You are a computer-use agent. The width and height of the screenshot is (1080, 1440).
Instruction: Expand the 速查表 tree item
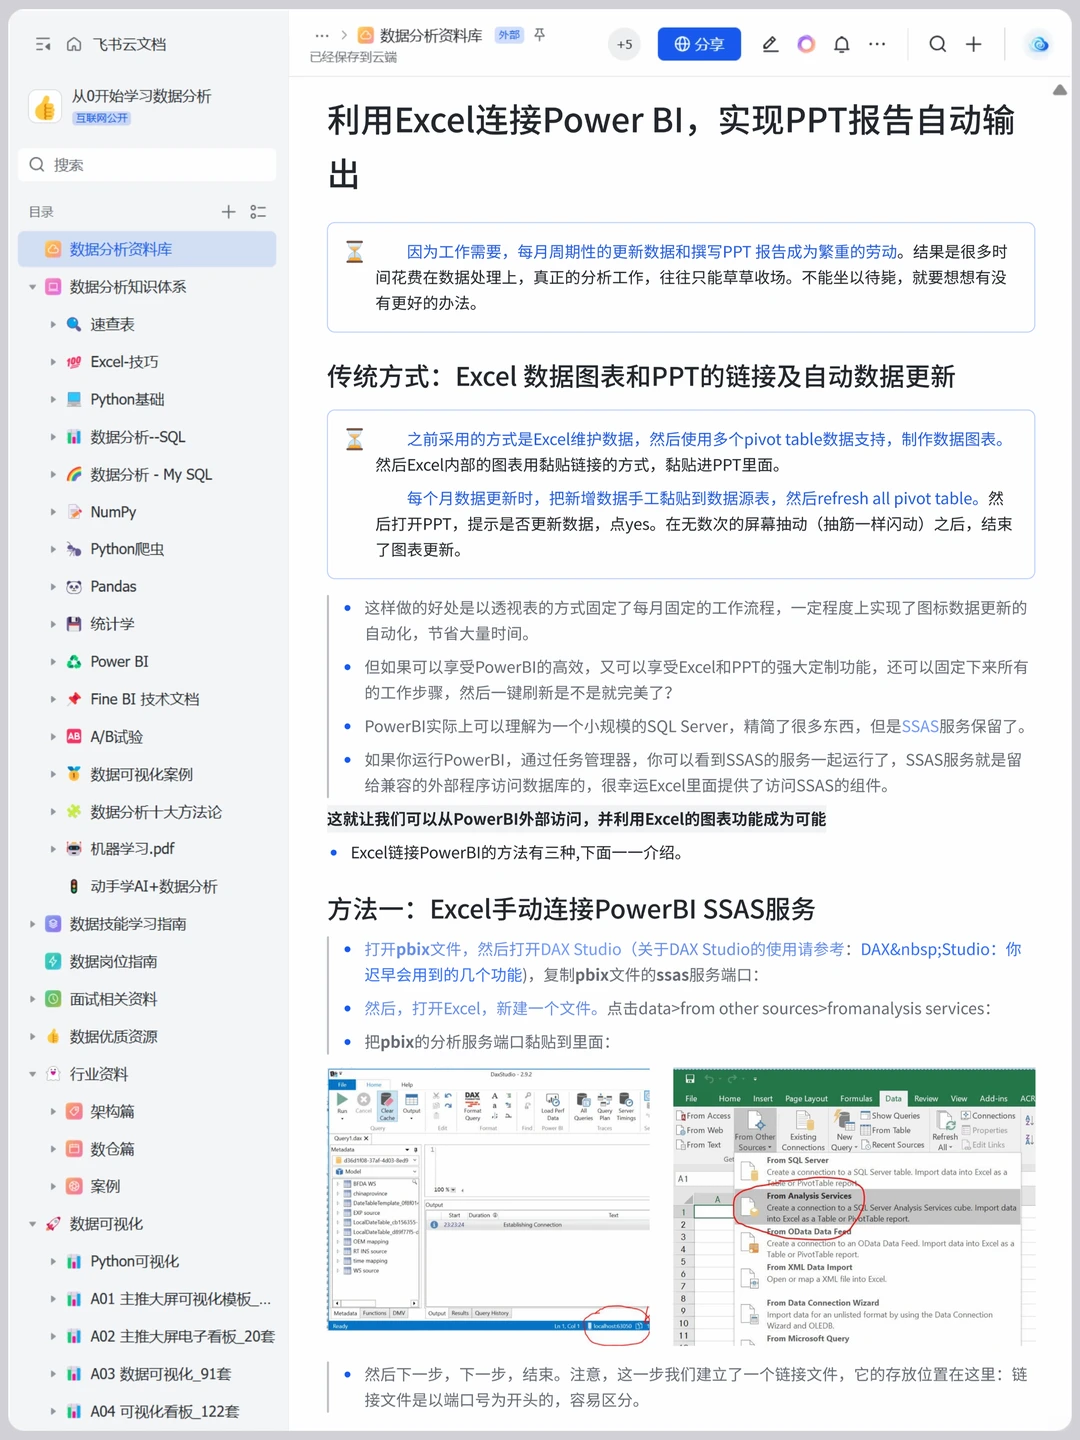click(53, 324)
